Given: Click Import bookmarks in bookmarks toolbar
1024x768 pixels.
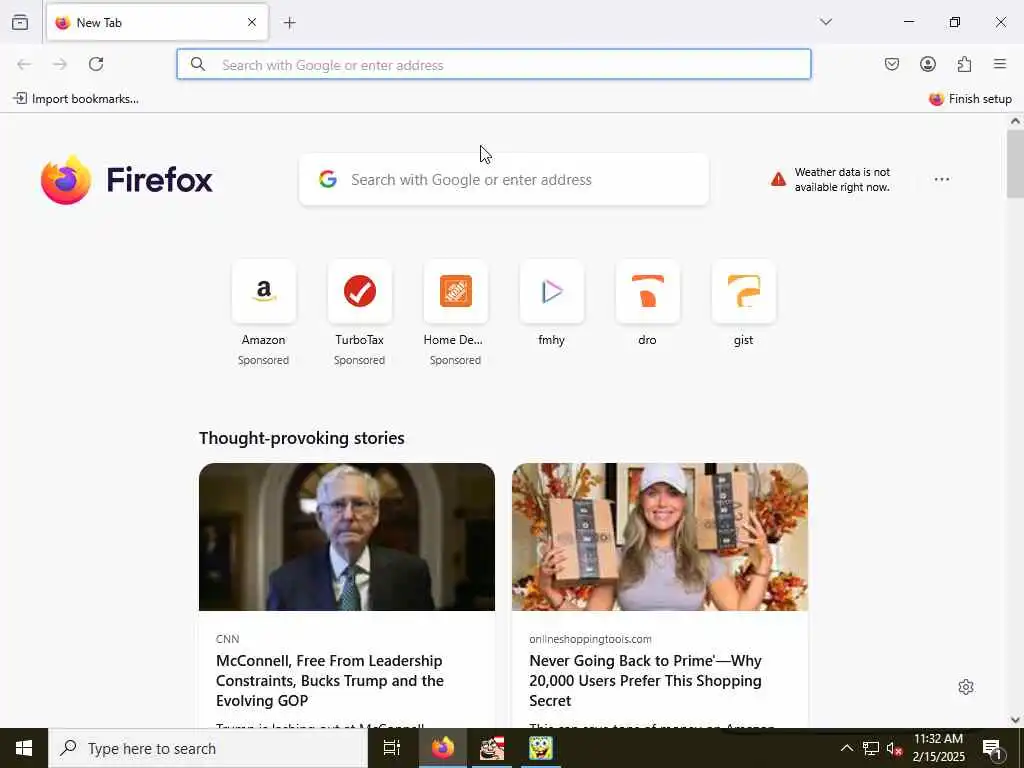Looking at the screenshot, I should [x=76, y=99].
